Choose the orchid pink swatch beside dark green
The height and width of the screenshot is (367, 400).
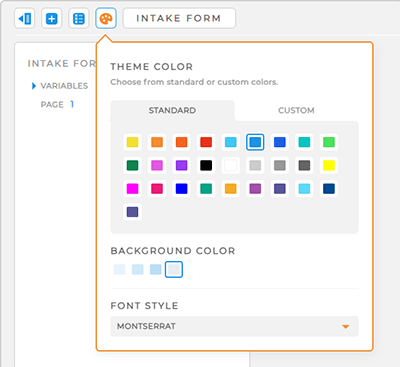point(157,166)
